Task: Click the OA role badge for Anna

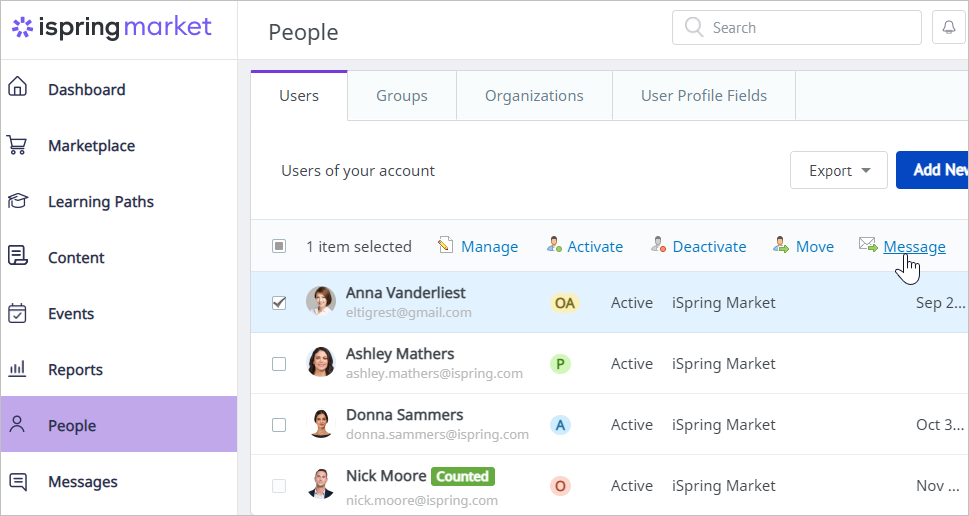Action: [565, 303]
